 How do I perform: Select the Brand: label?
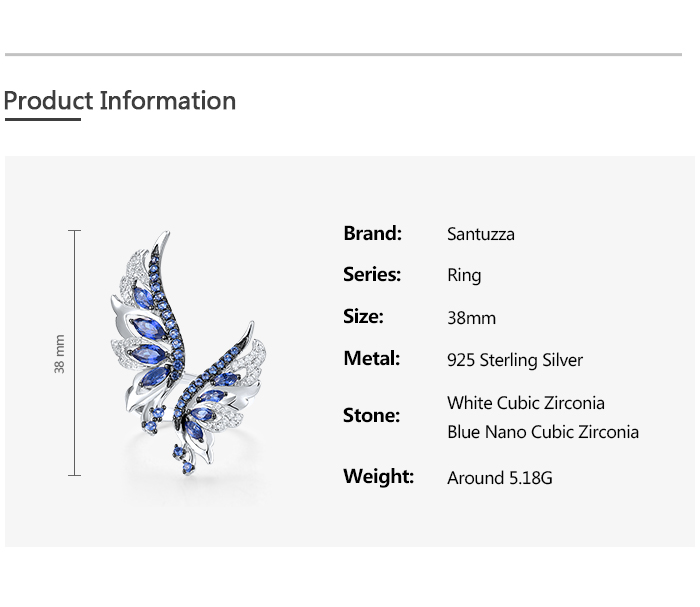(372, 233)
